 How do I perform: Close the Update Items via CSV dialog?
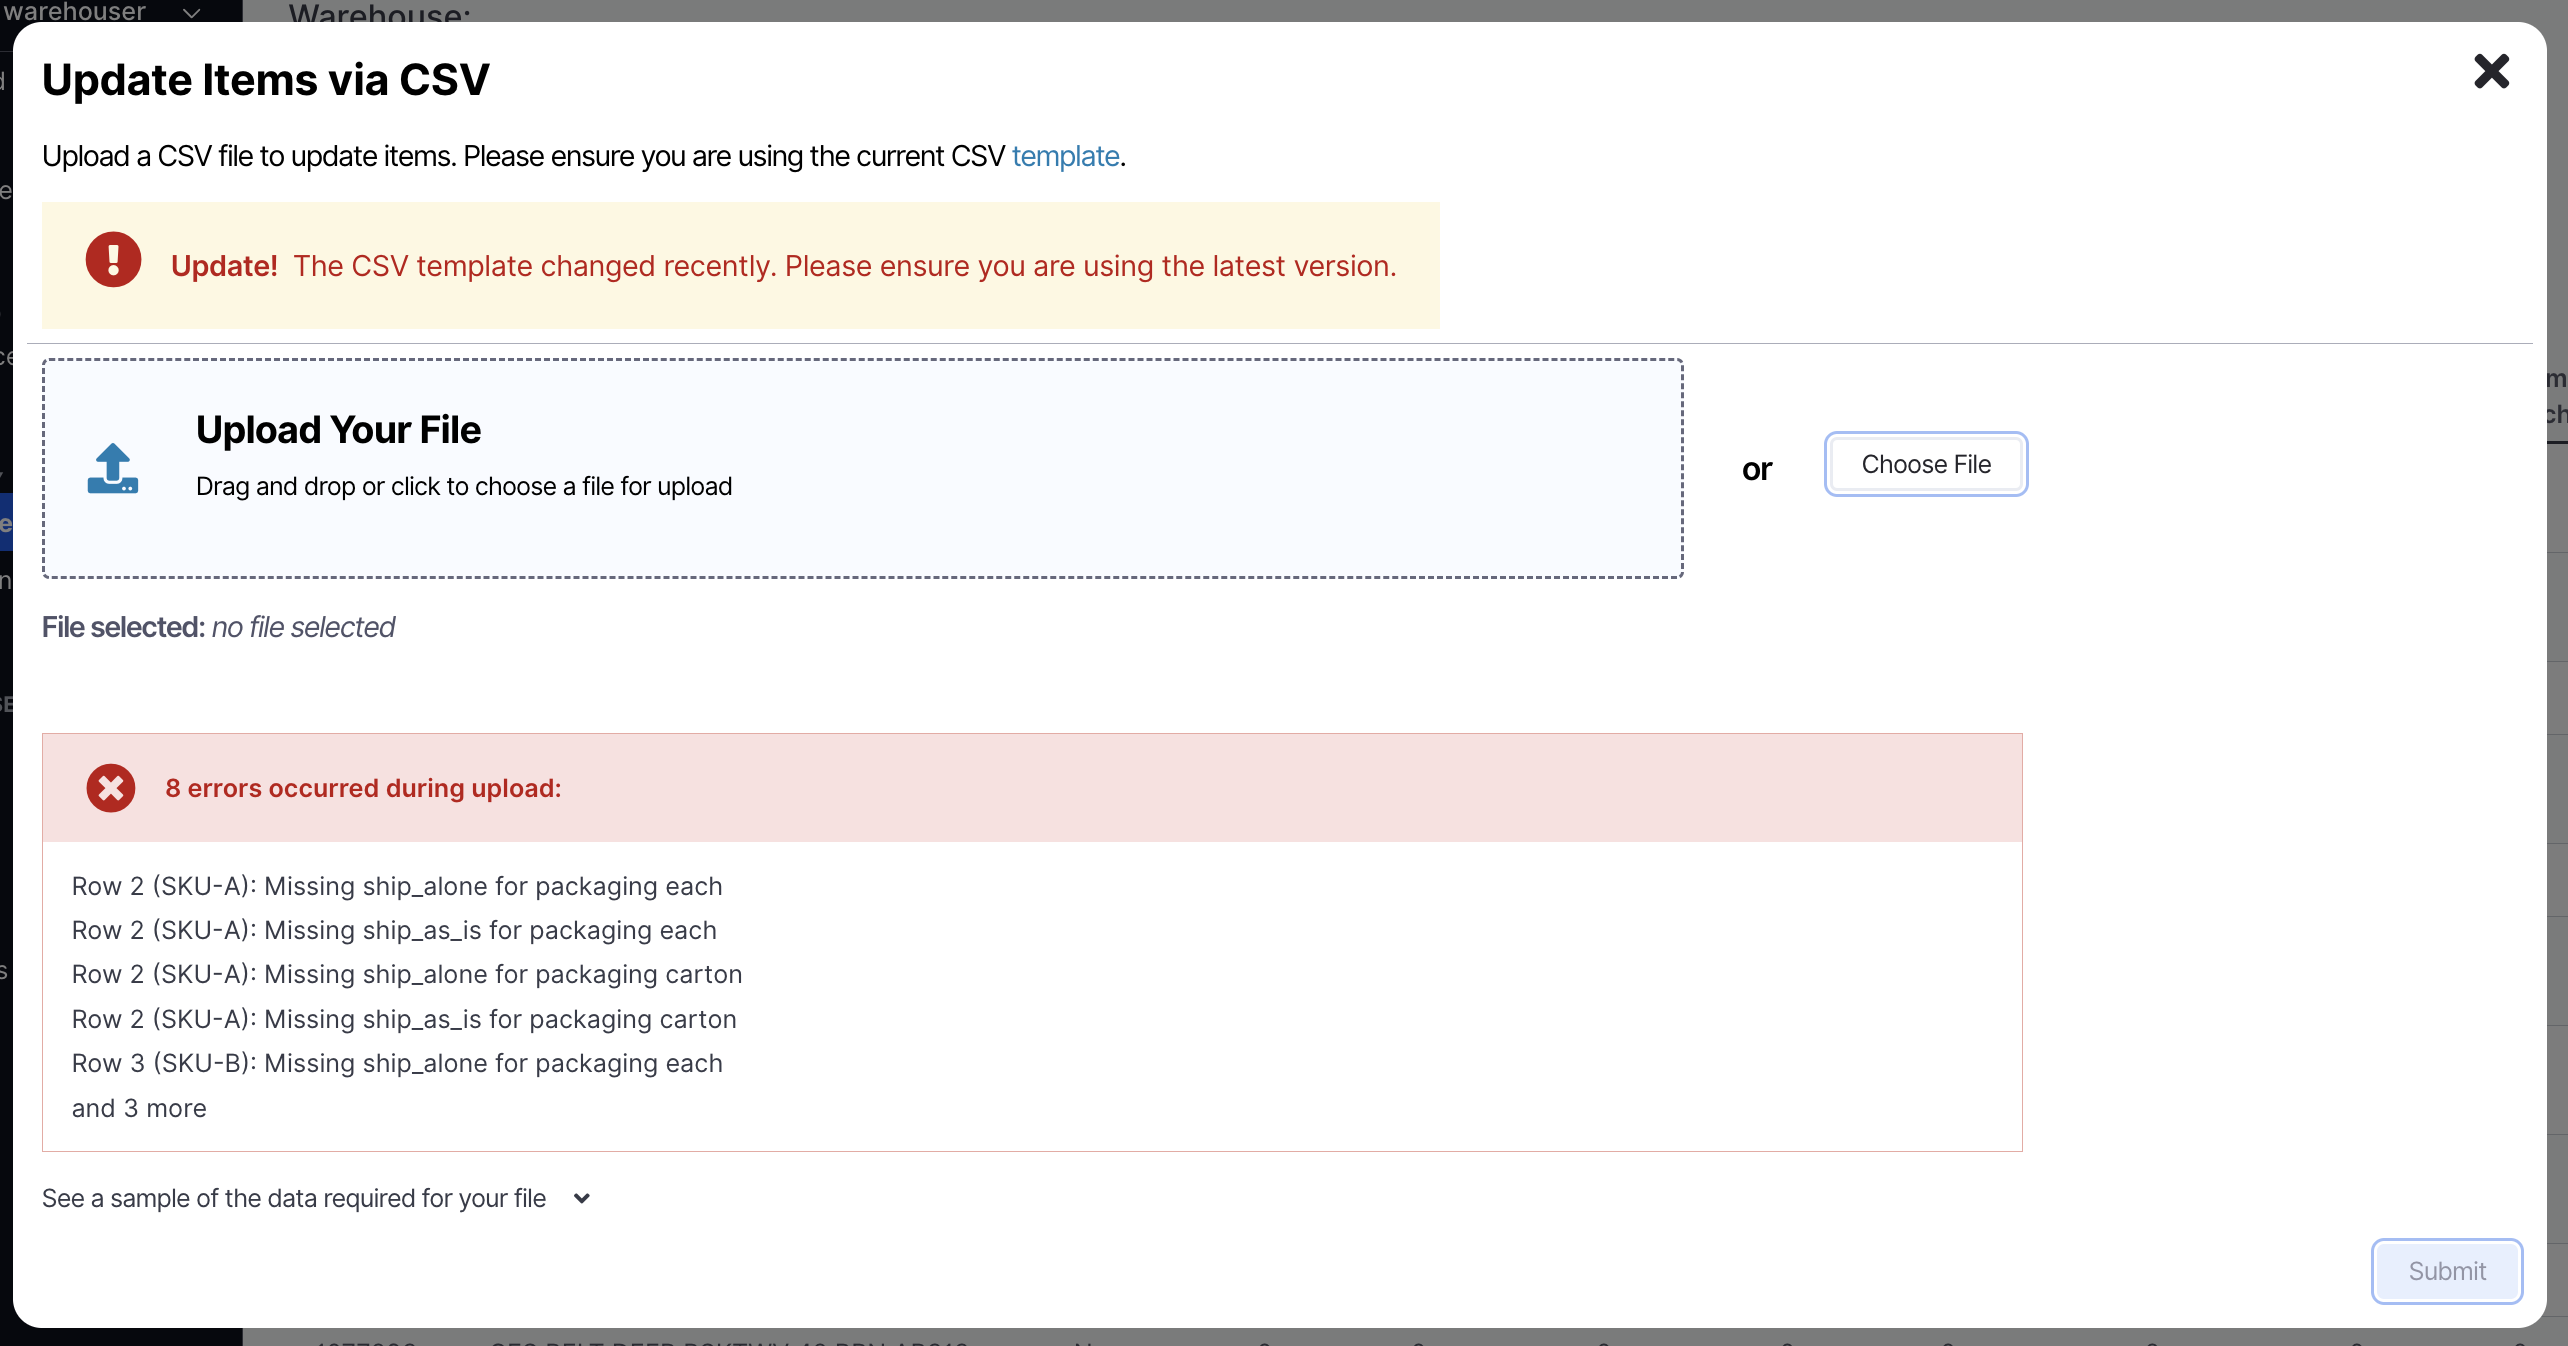click(x=2491, y=71)
